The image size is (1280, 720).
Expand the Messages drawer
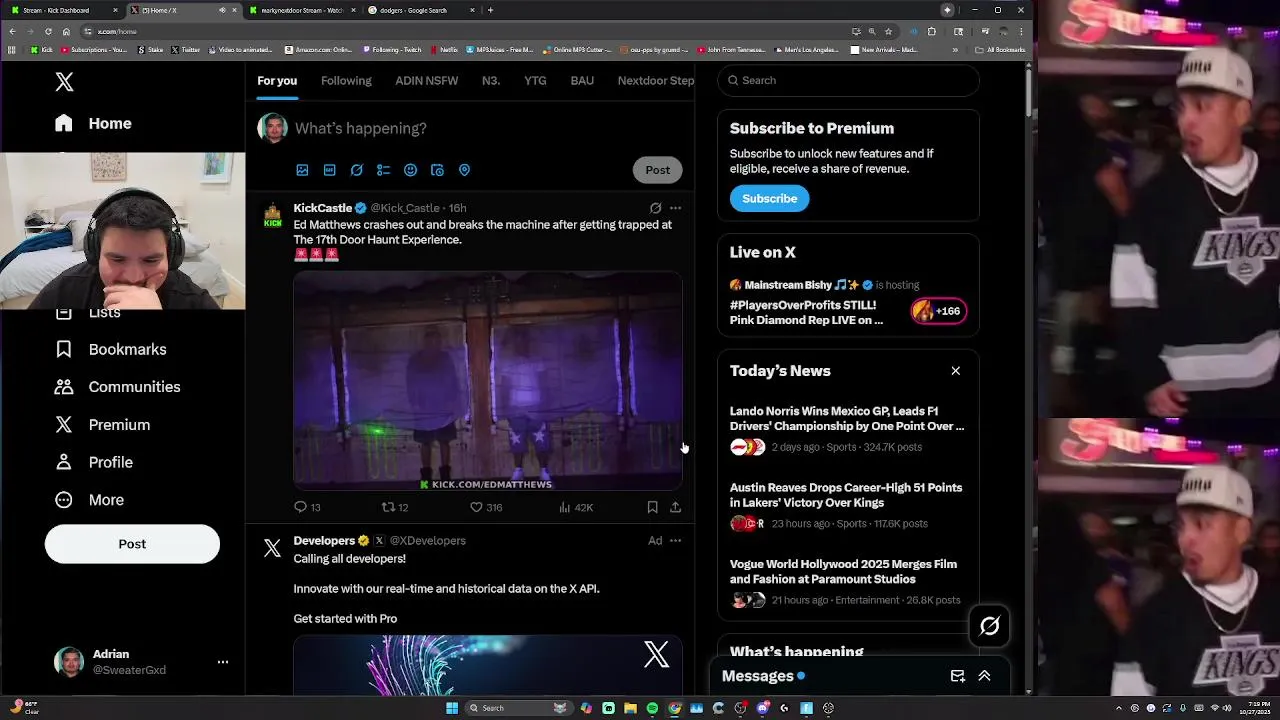point(984,676)
